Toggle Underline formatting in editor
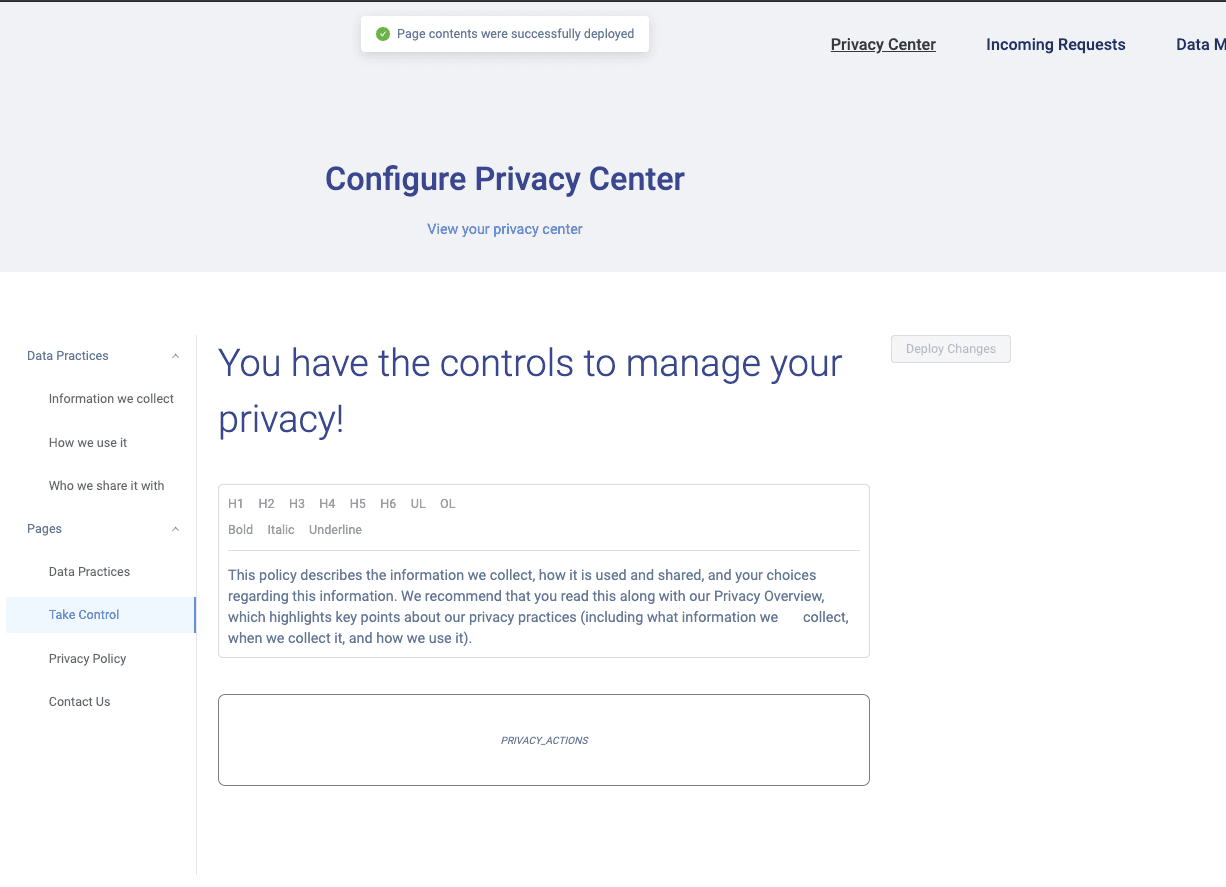This screenshot has width=1226, height=887. tap(335, 530)
